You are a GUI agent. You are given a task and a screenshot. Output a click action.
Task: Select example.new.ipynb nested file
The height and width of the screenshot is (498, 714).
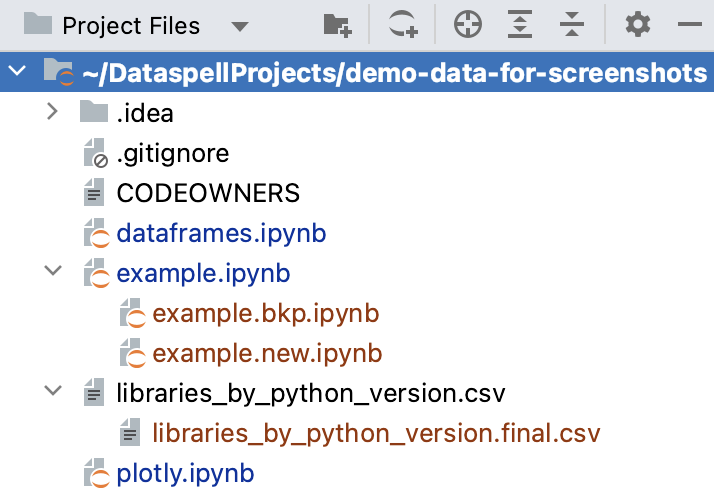point(268,353)
